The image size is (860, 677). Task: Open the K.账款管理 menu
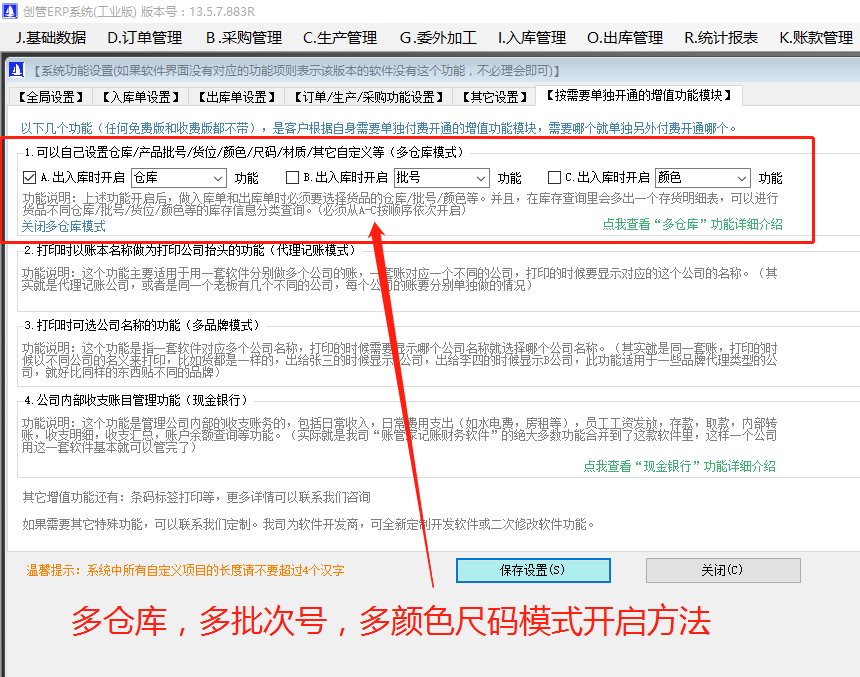(818, 36)
